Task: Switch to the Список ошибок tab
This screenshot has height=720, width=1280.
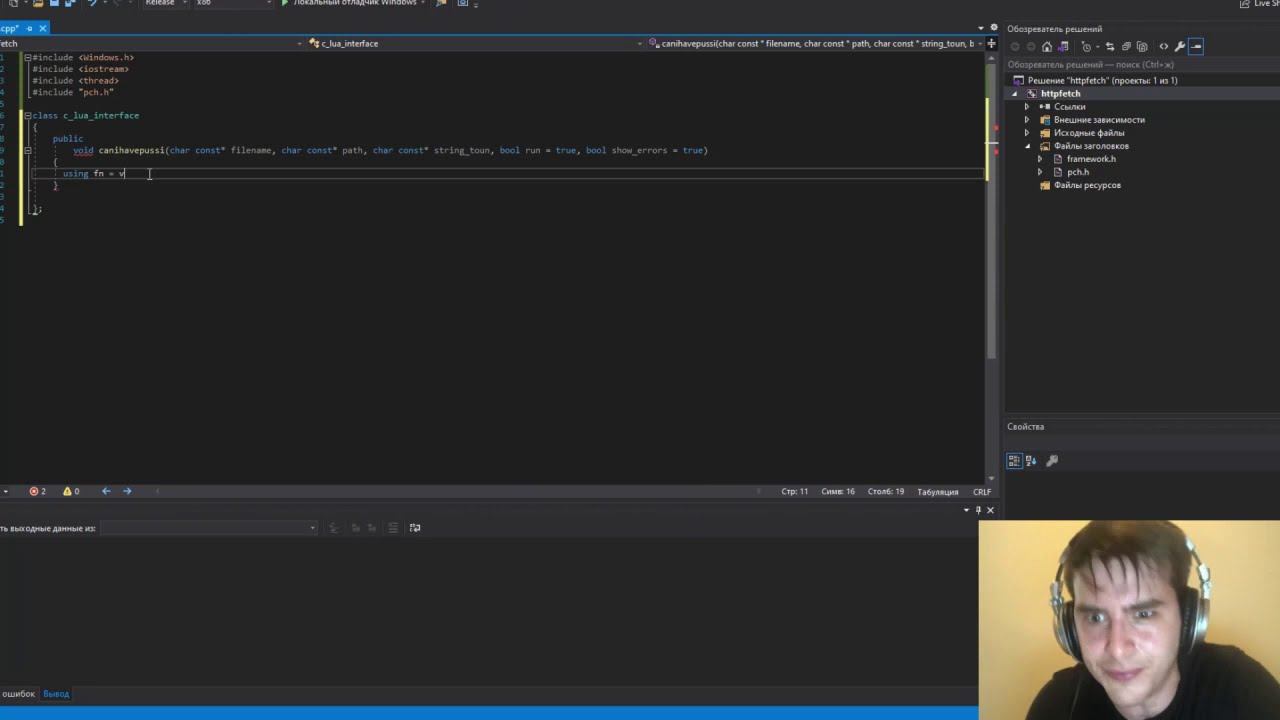Action: (x=18, y=694)
